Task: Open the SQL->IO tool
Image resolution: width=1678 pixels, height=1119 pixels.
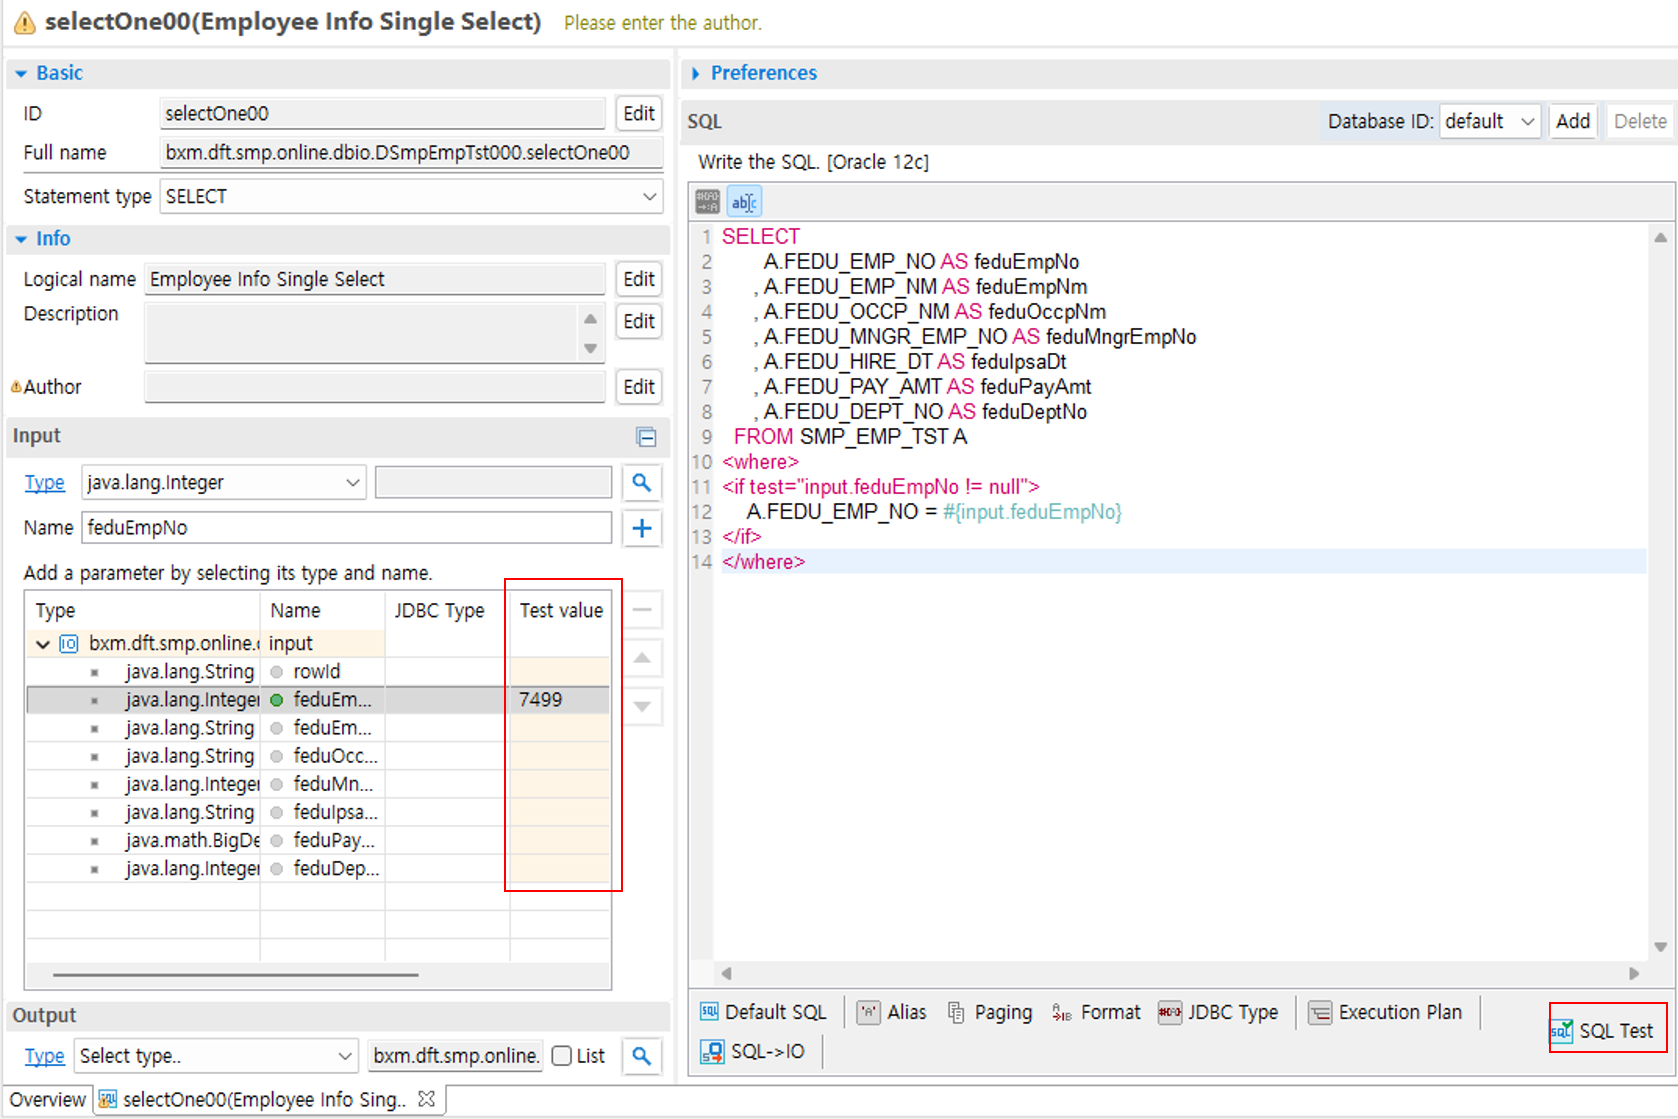Action: coord(755,1051)
